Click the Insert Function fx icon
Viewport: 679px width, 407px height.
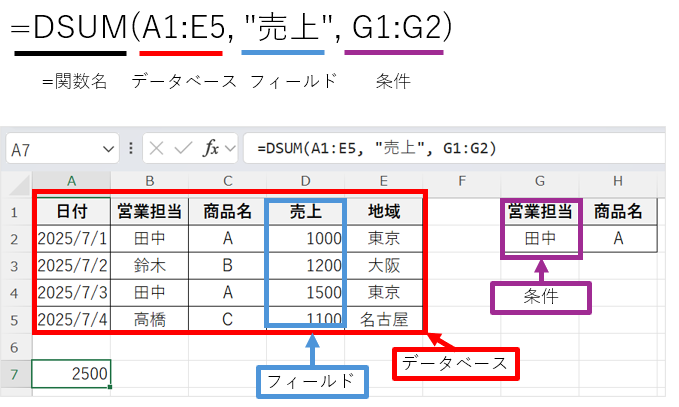coord(210,149)
